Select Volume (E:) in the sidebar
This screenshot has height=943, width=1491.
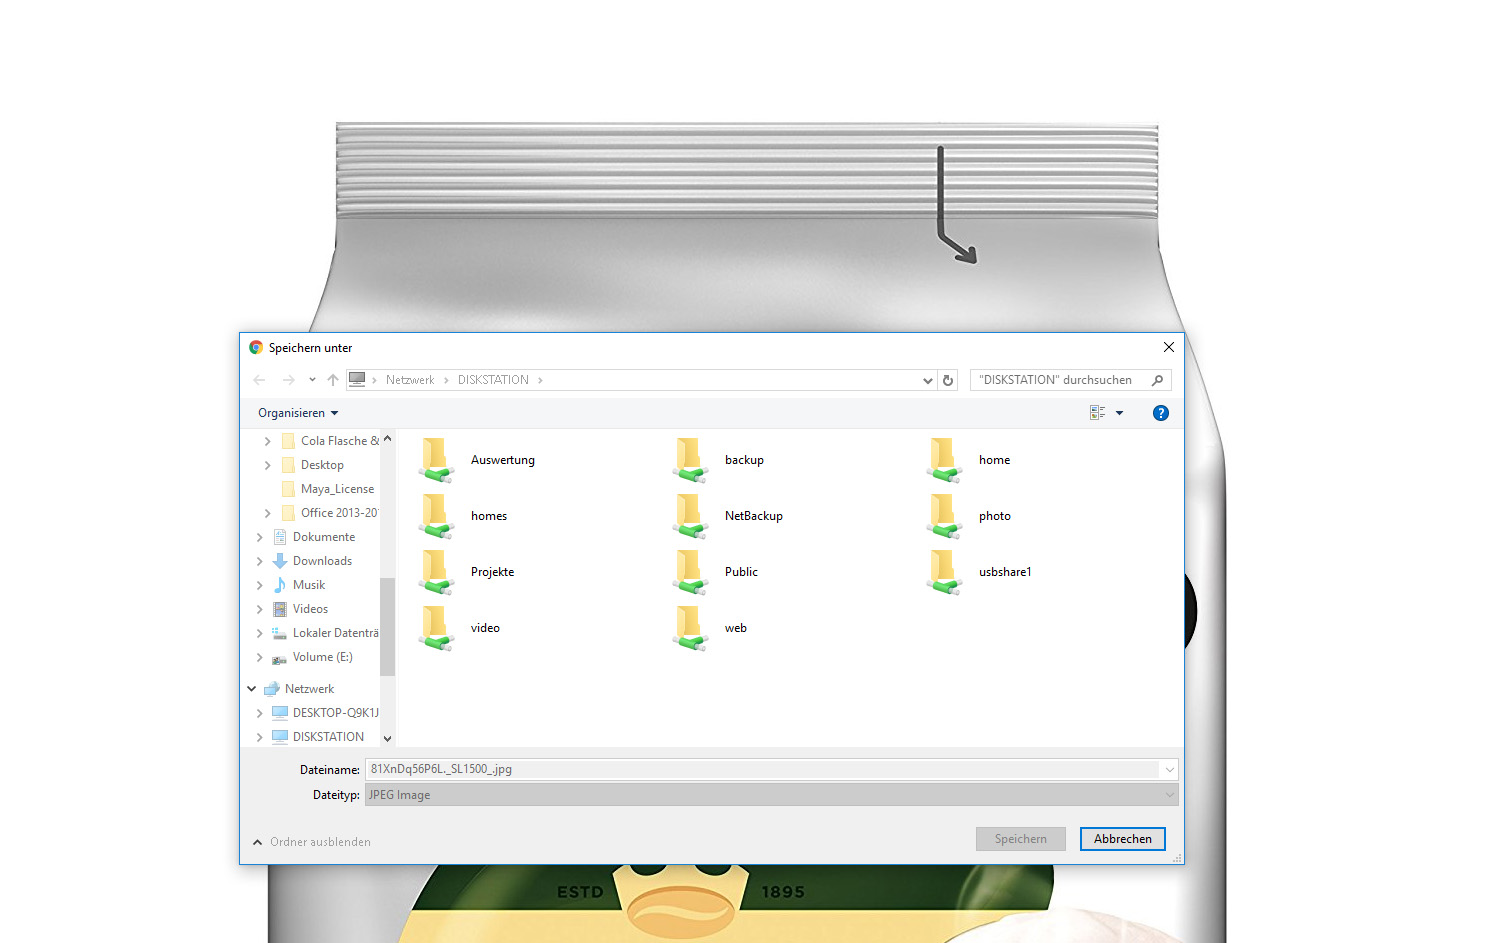(x=312, y=657)
